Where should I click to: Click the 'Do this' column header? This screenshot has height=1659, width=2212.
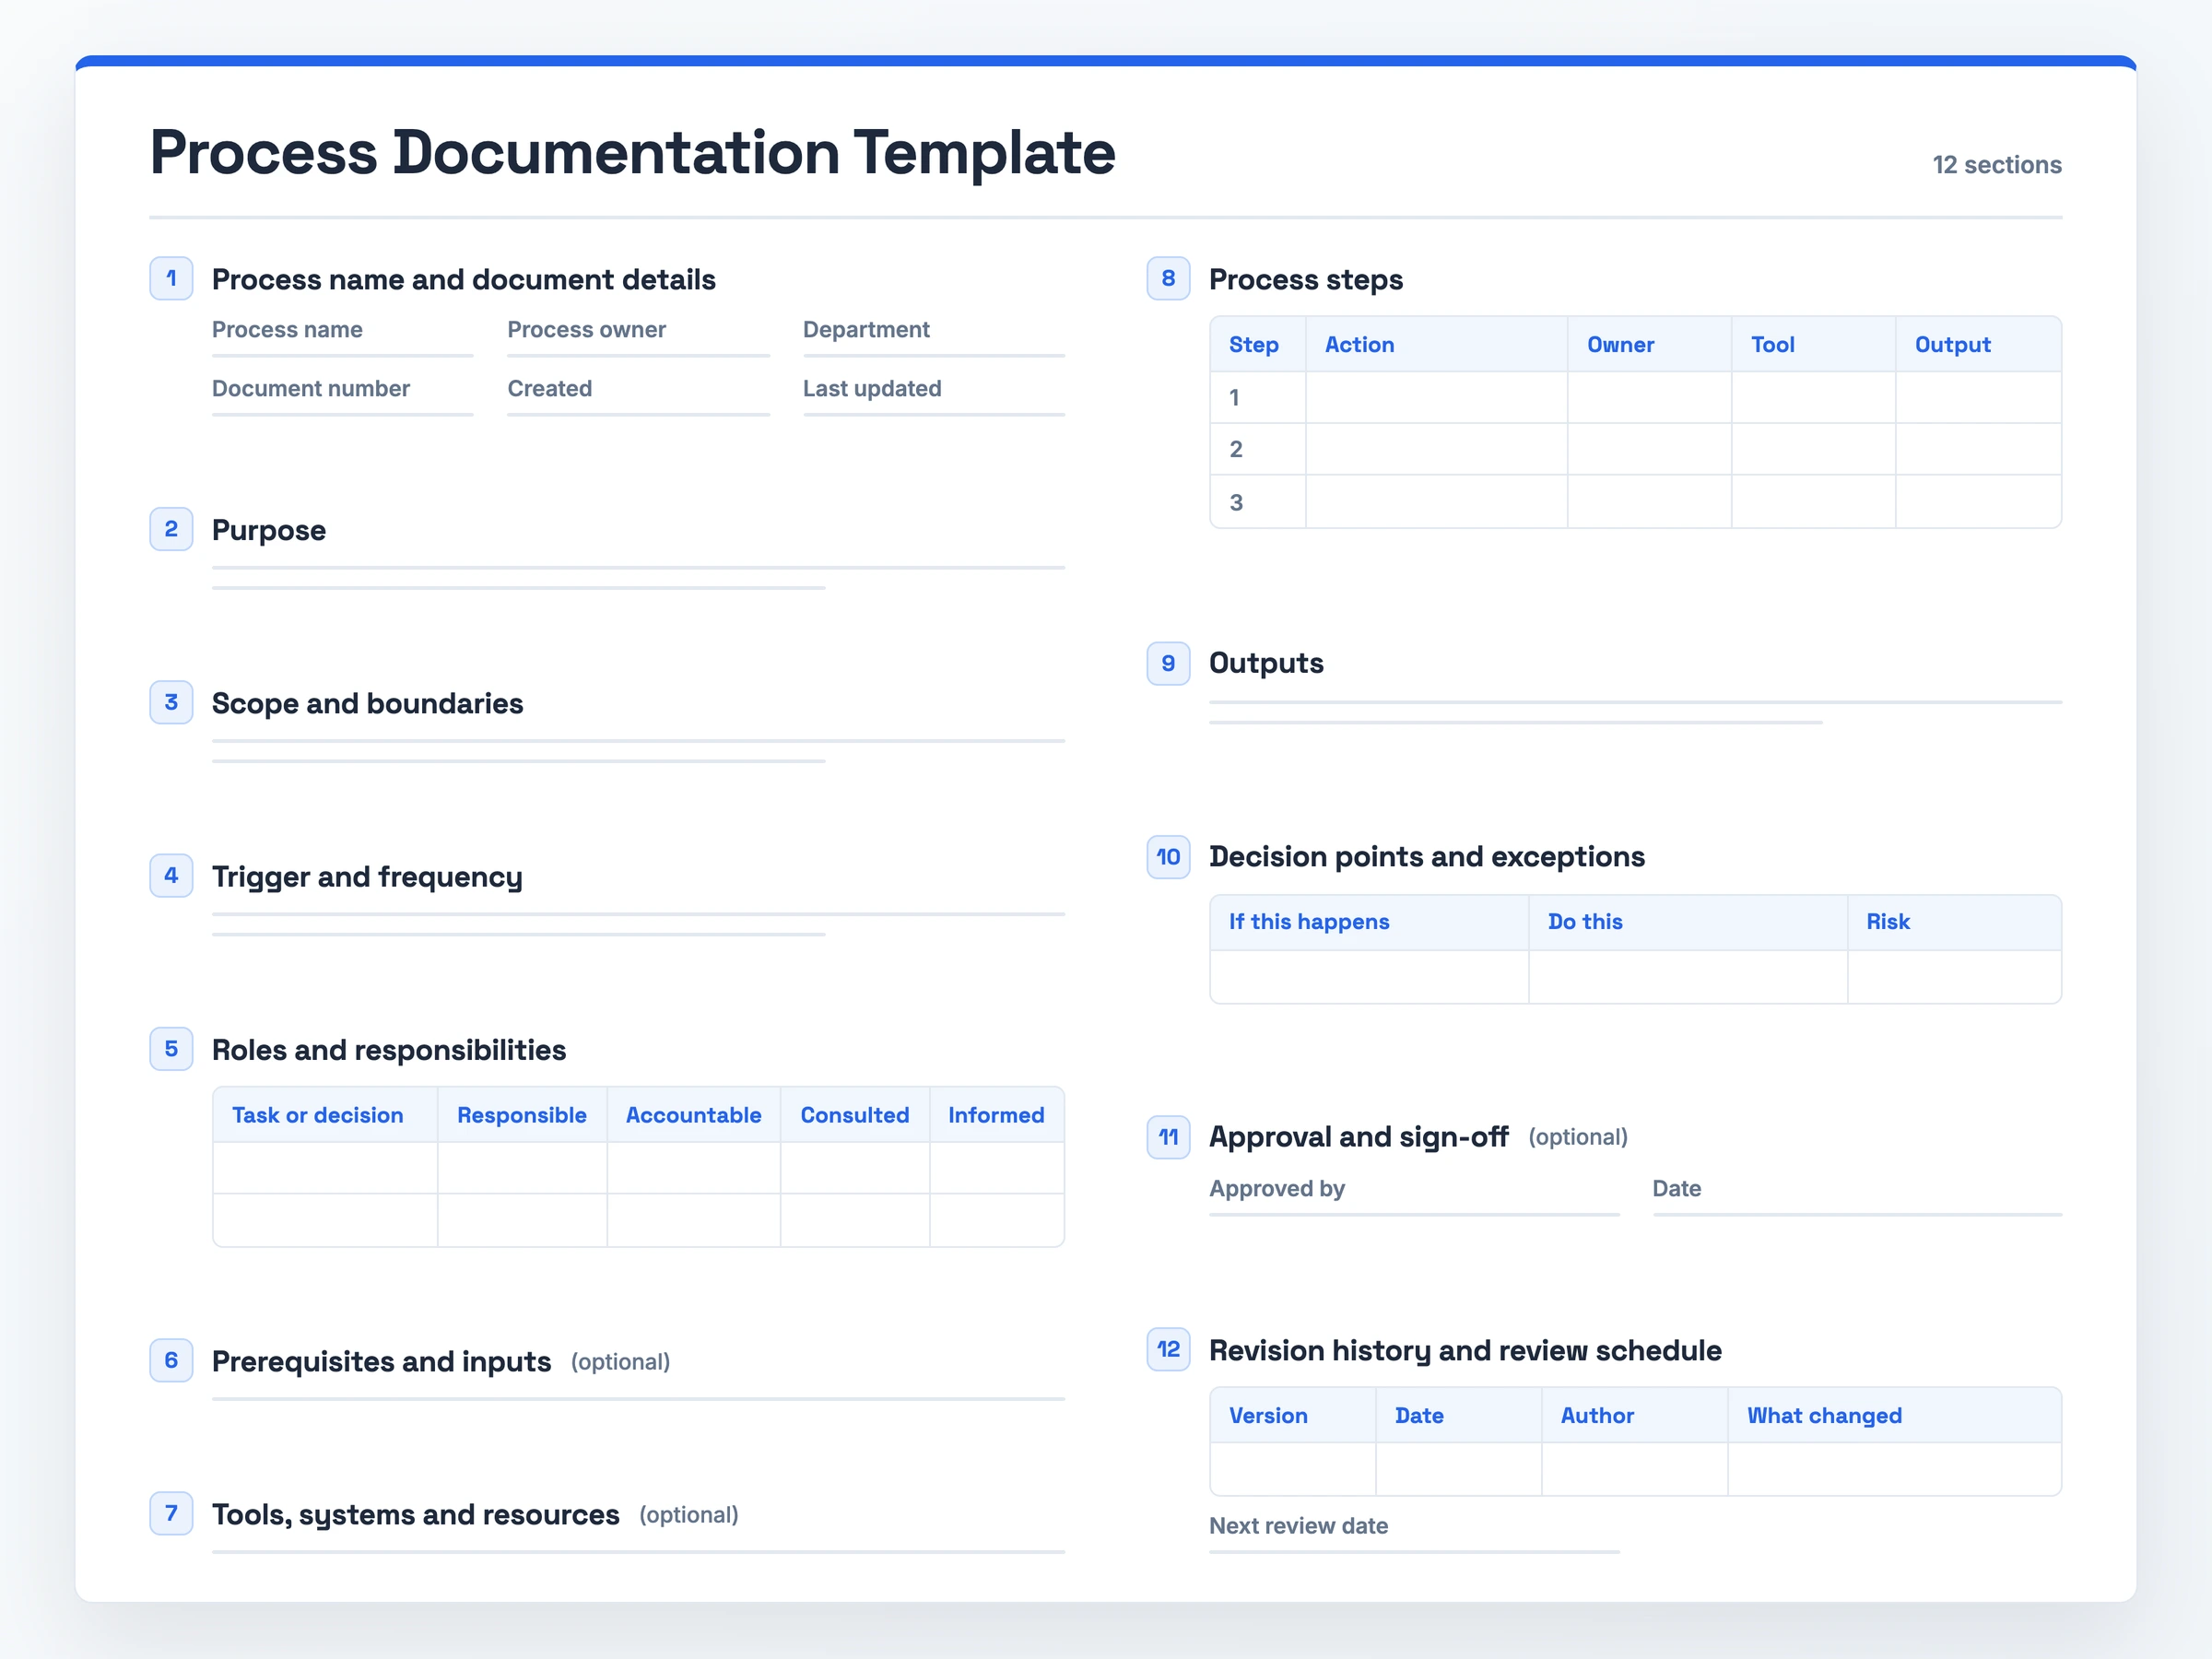(1688, 922)
